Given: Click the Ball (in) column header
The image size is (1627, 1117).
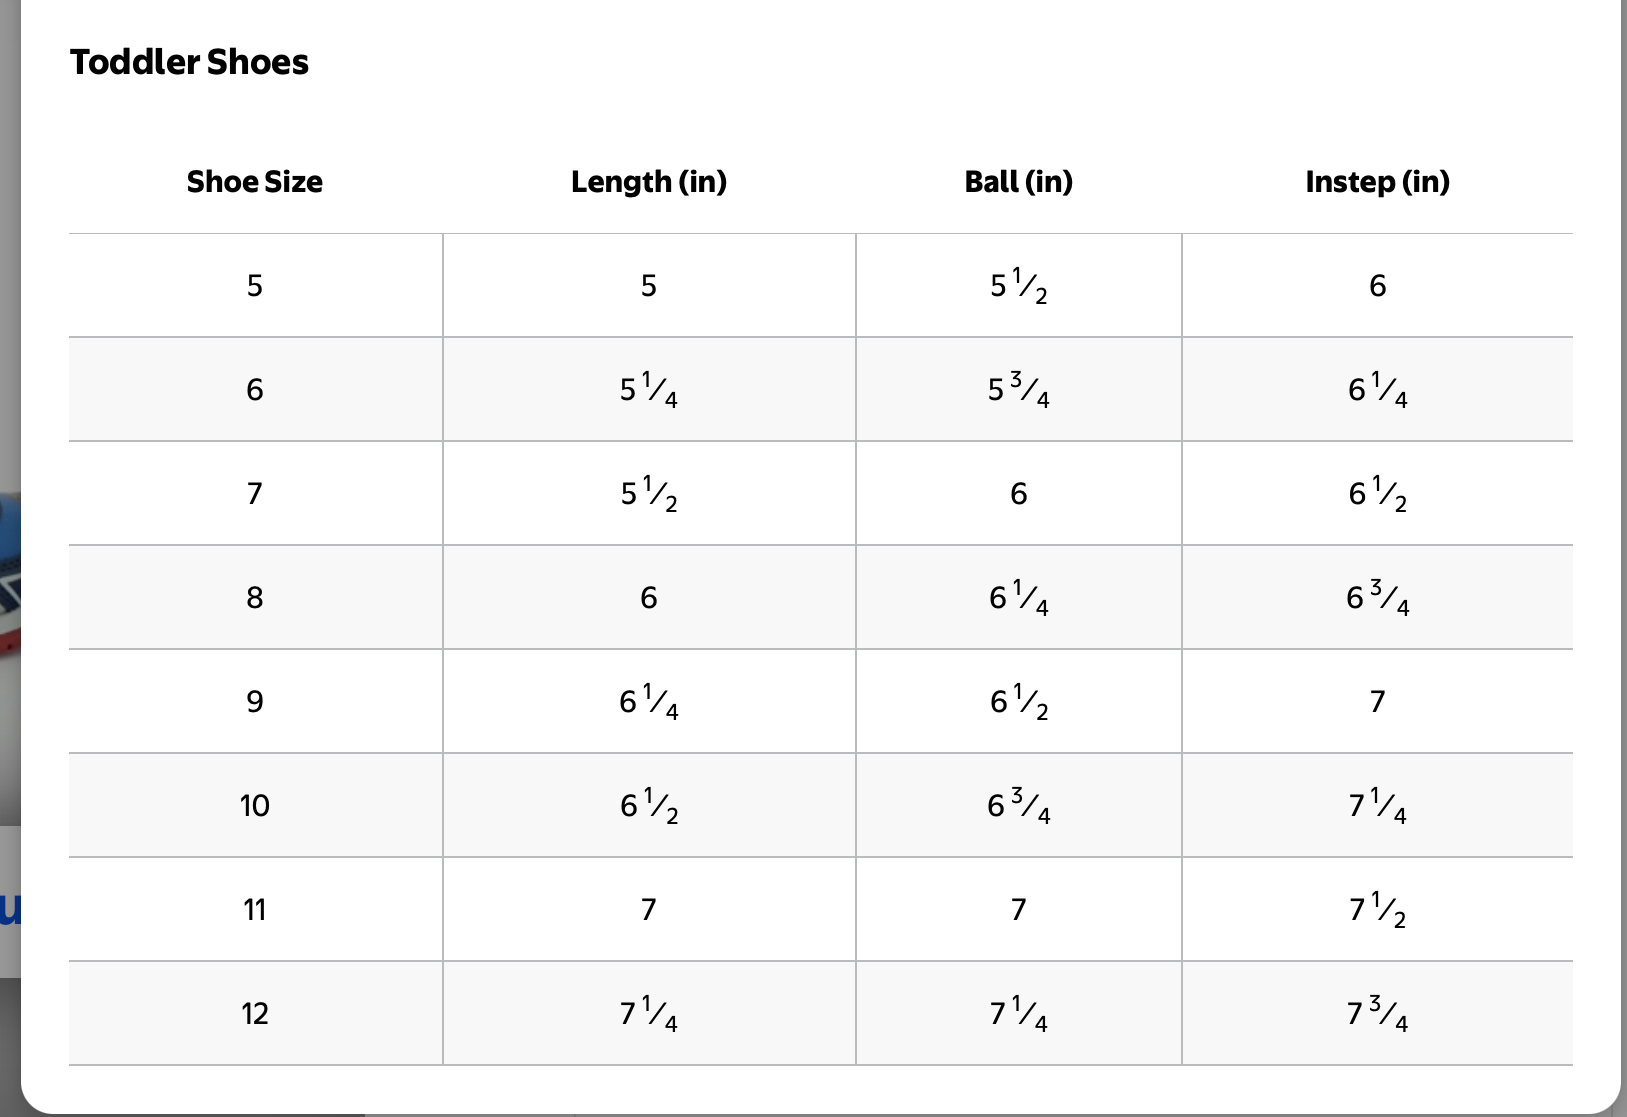Looking at the screenshot, I should [x=1018, y=182].
